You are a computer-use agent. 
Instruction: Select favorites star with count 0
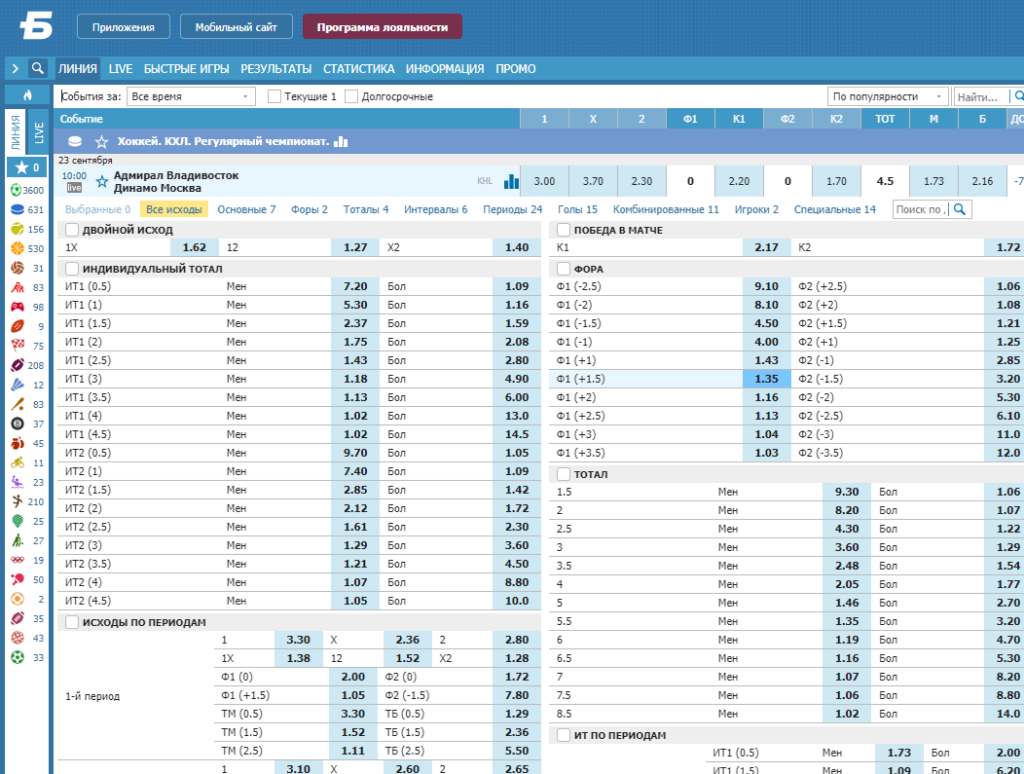pos(27,167)
